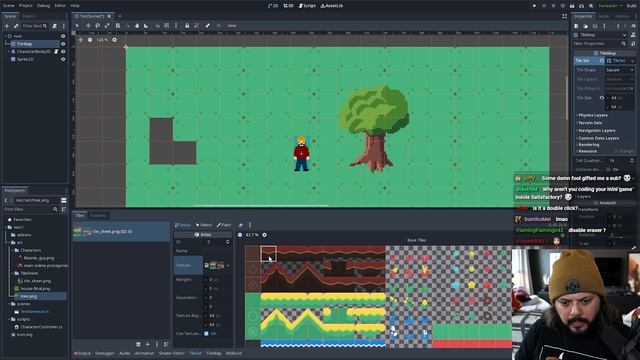Choose the Rotate Mode tool
This screenshot has height=360, width=640.
[x=98, y=26]
